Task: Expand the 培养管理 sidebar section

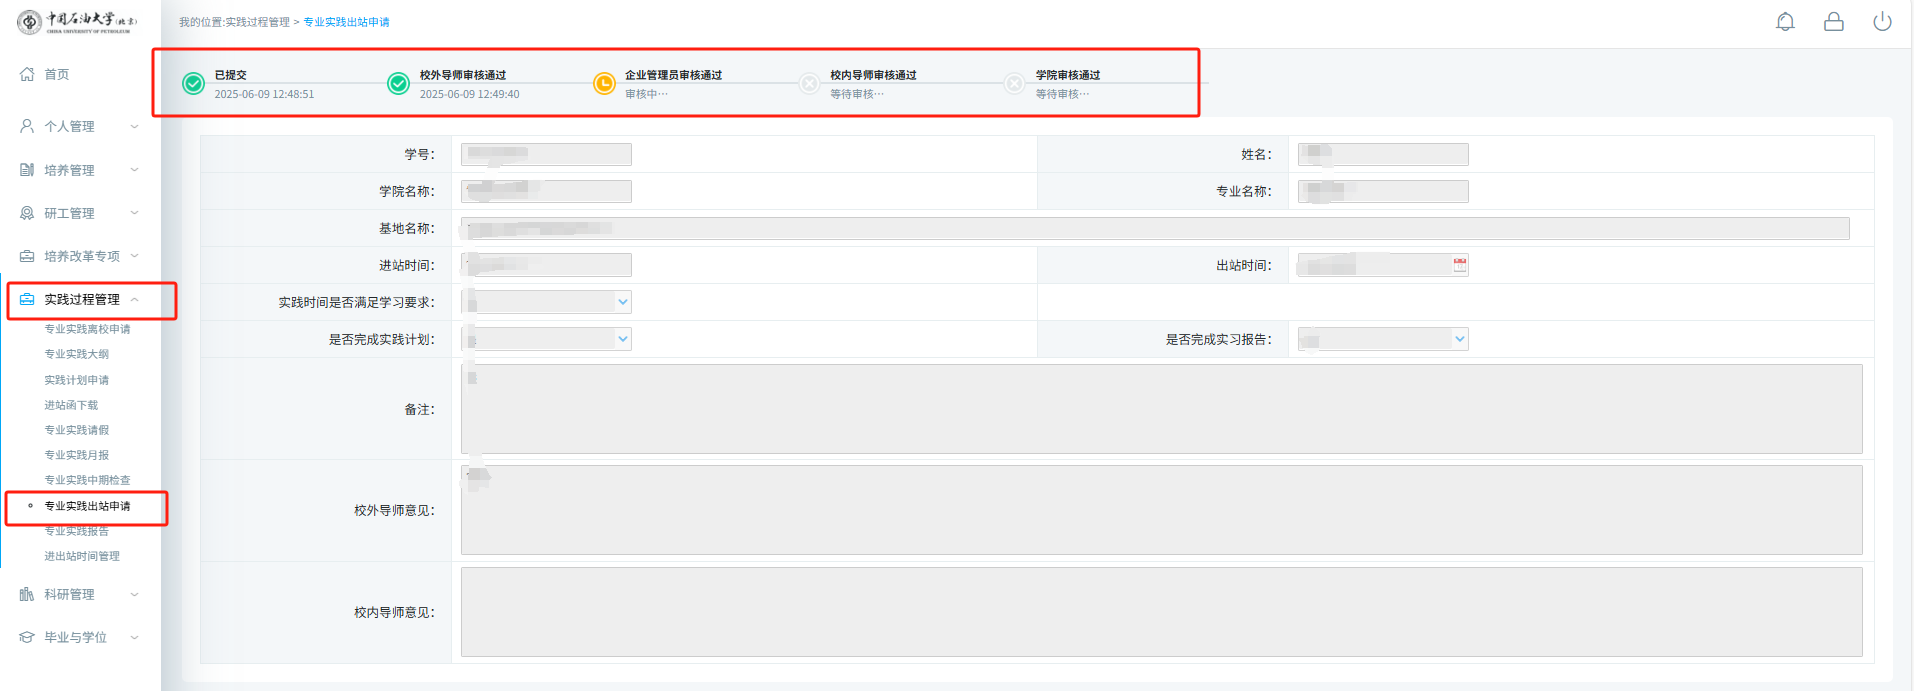Action: point(78,170)
